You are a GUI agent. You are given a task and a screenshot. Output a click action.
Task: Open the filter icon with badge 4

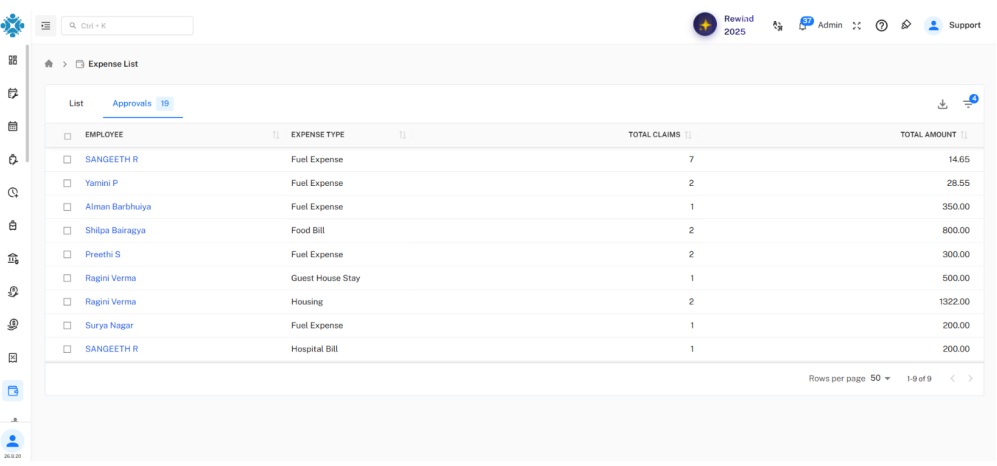pyautogui.click(x=968, y=104)
